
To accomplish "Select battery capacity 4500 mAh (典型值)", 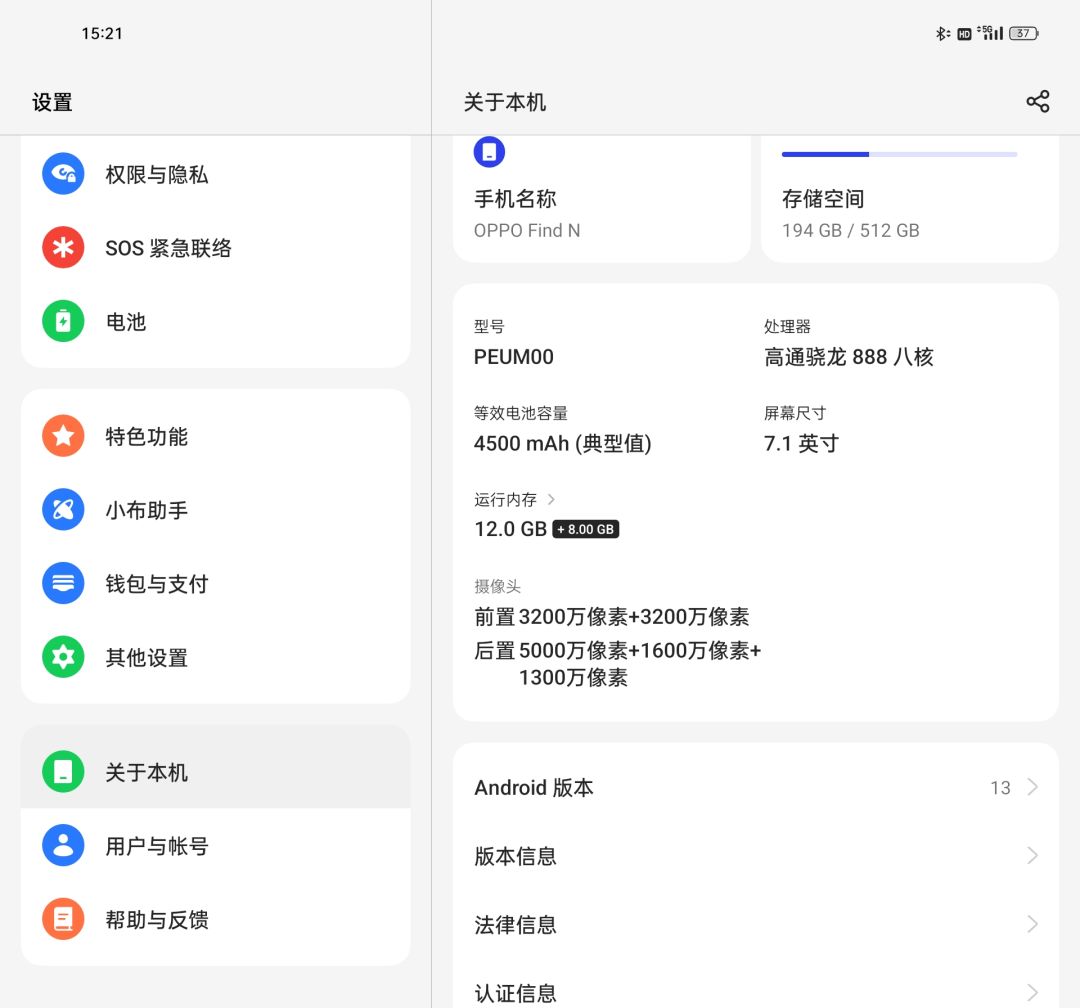I will 563,443.
